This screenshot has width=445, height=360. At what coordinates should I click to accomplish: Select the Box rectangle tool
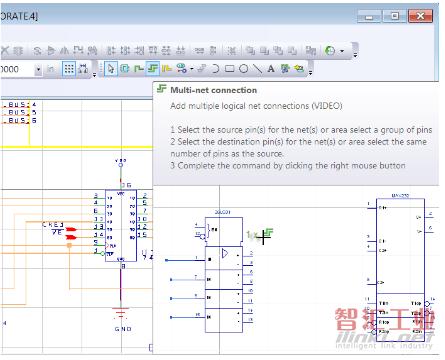[229, 69]
